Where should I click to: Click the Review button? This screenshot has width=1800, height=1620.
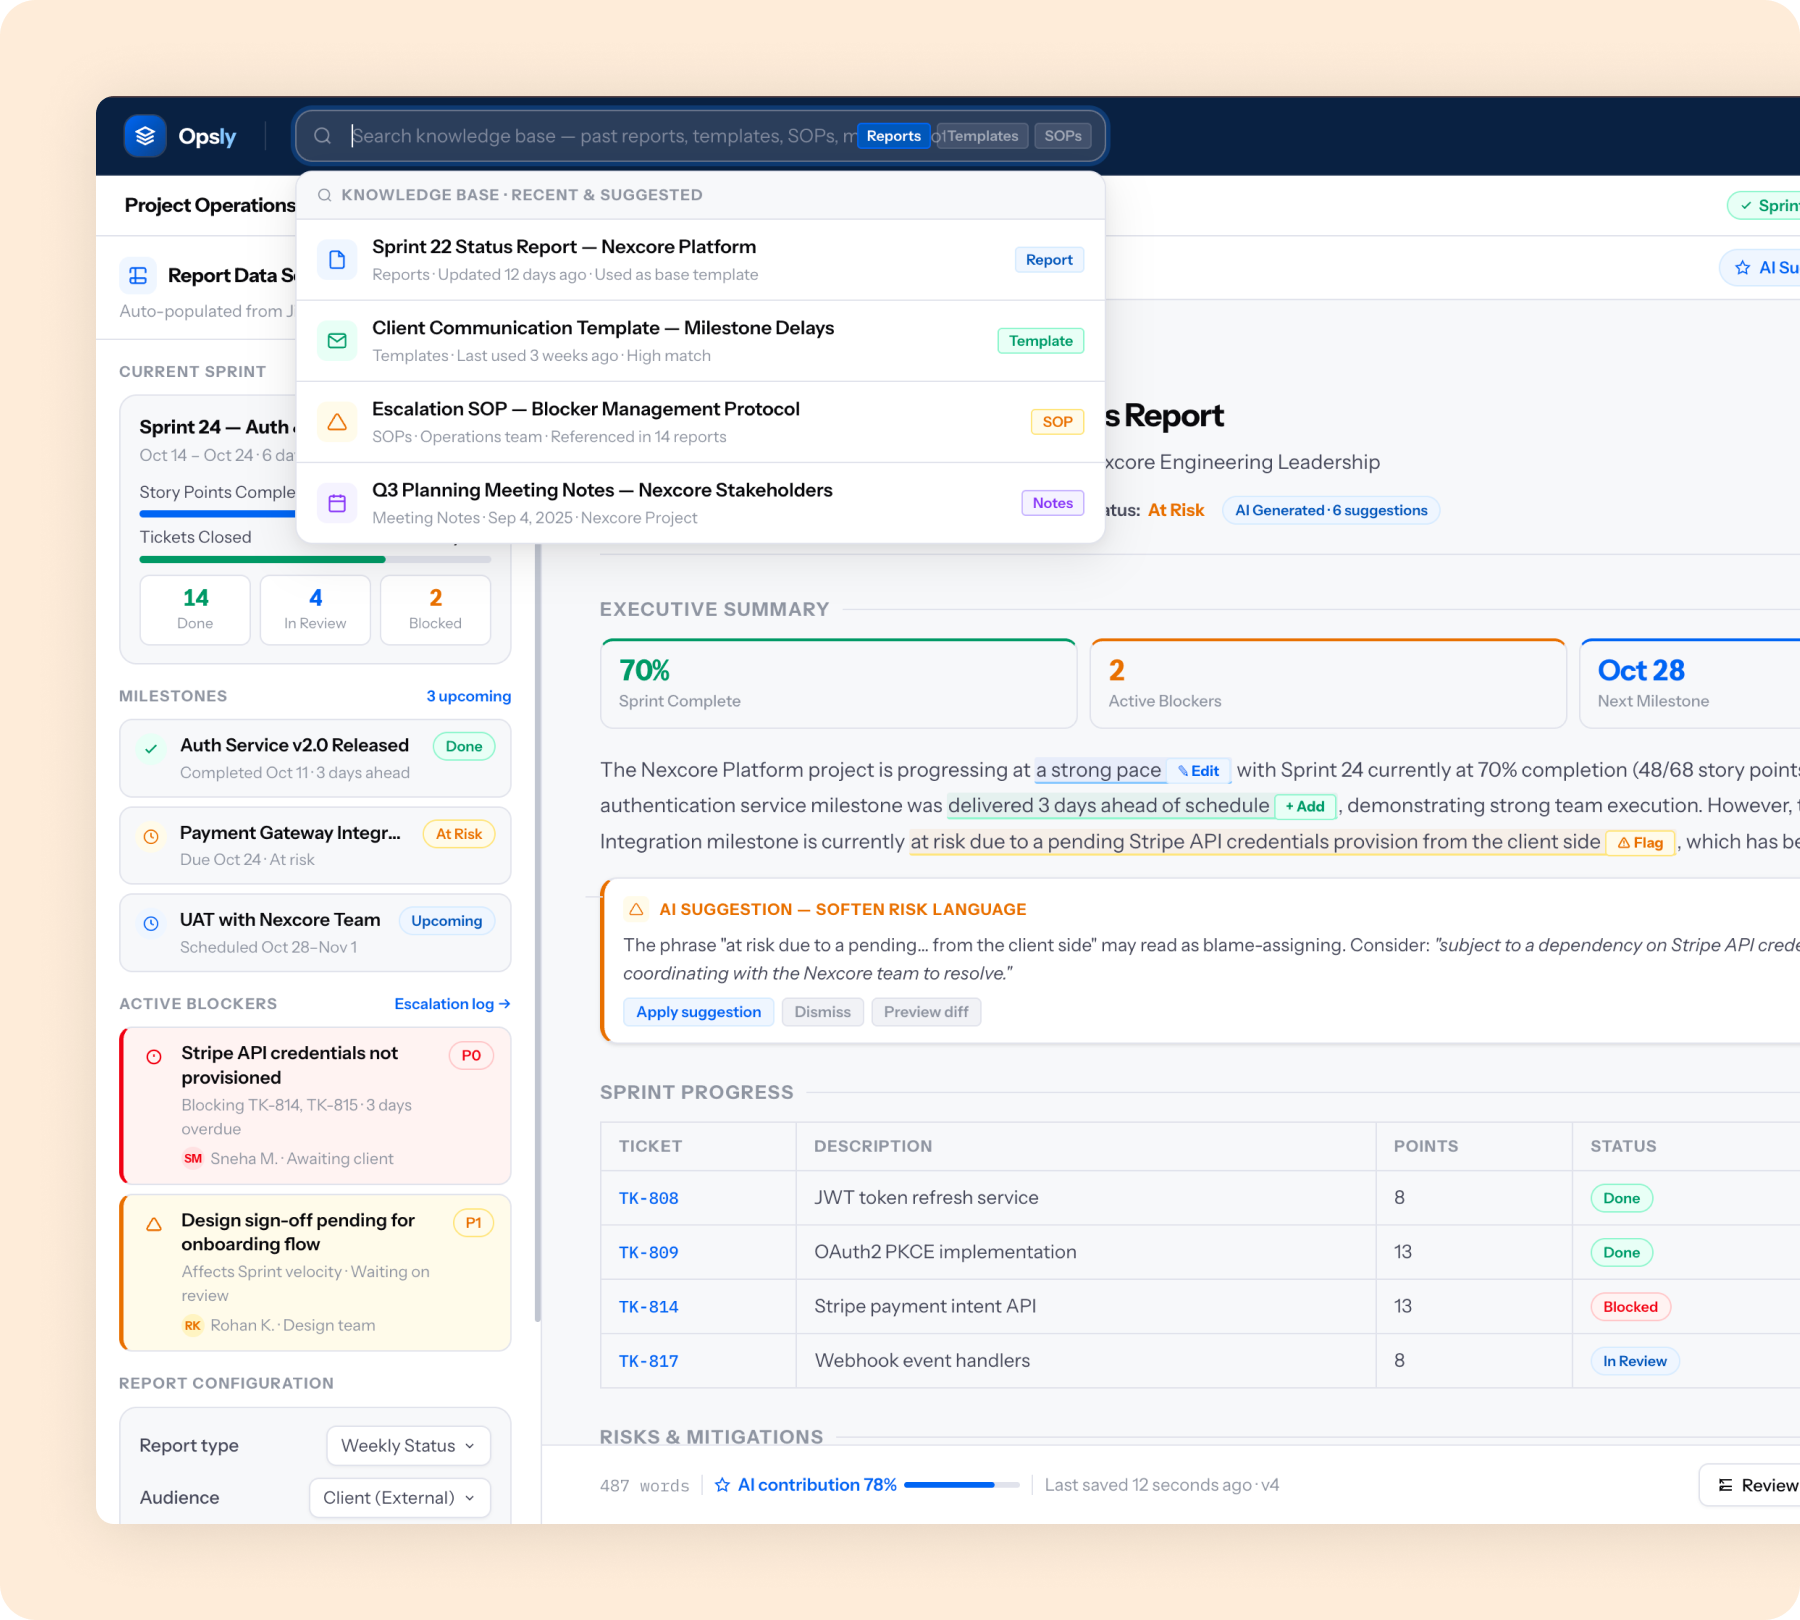pos(1750,1485)
